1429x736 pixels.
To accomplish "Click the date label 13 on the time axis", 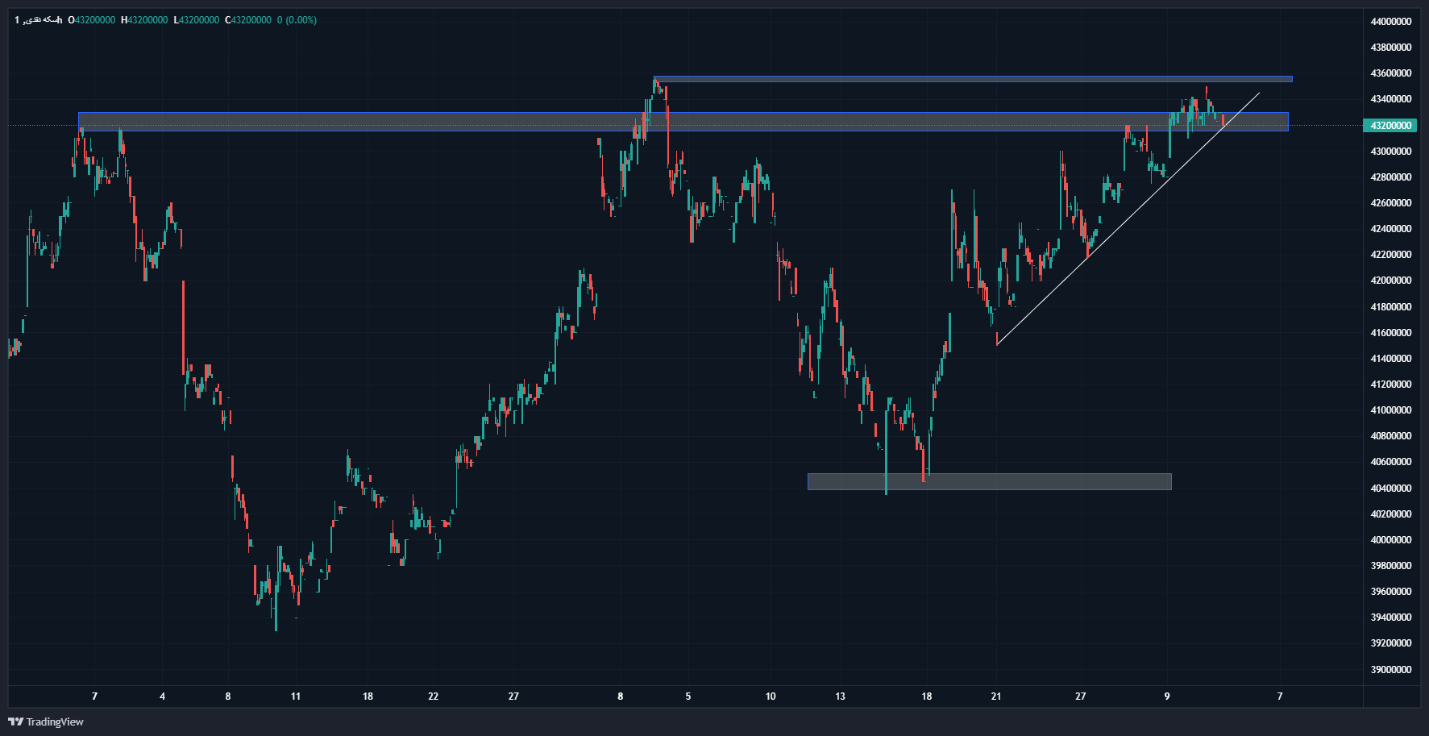I will pos(841,696).
